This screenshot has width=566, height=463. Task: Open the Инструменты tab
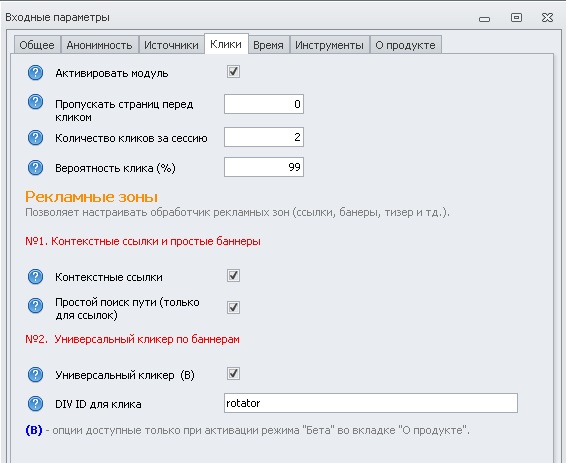click(330, 45)
